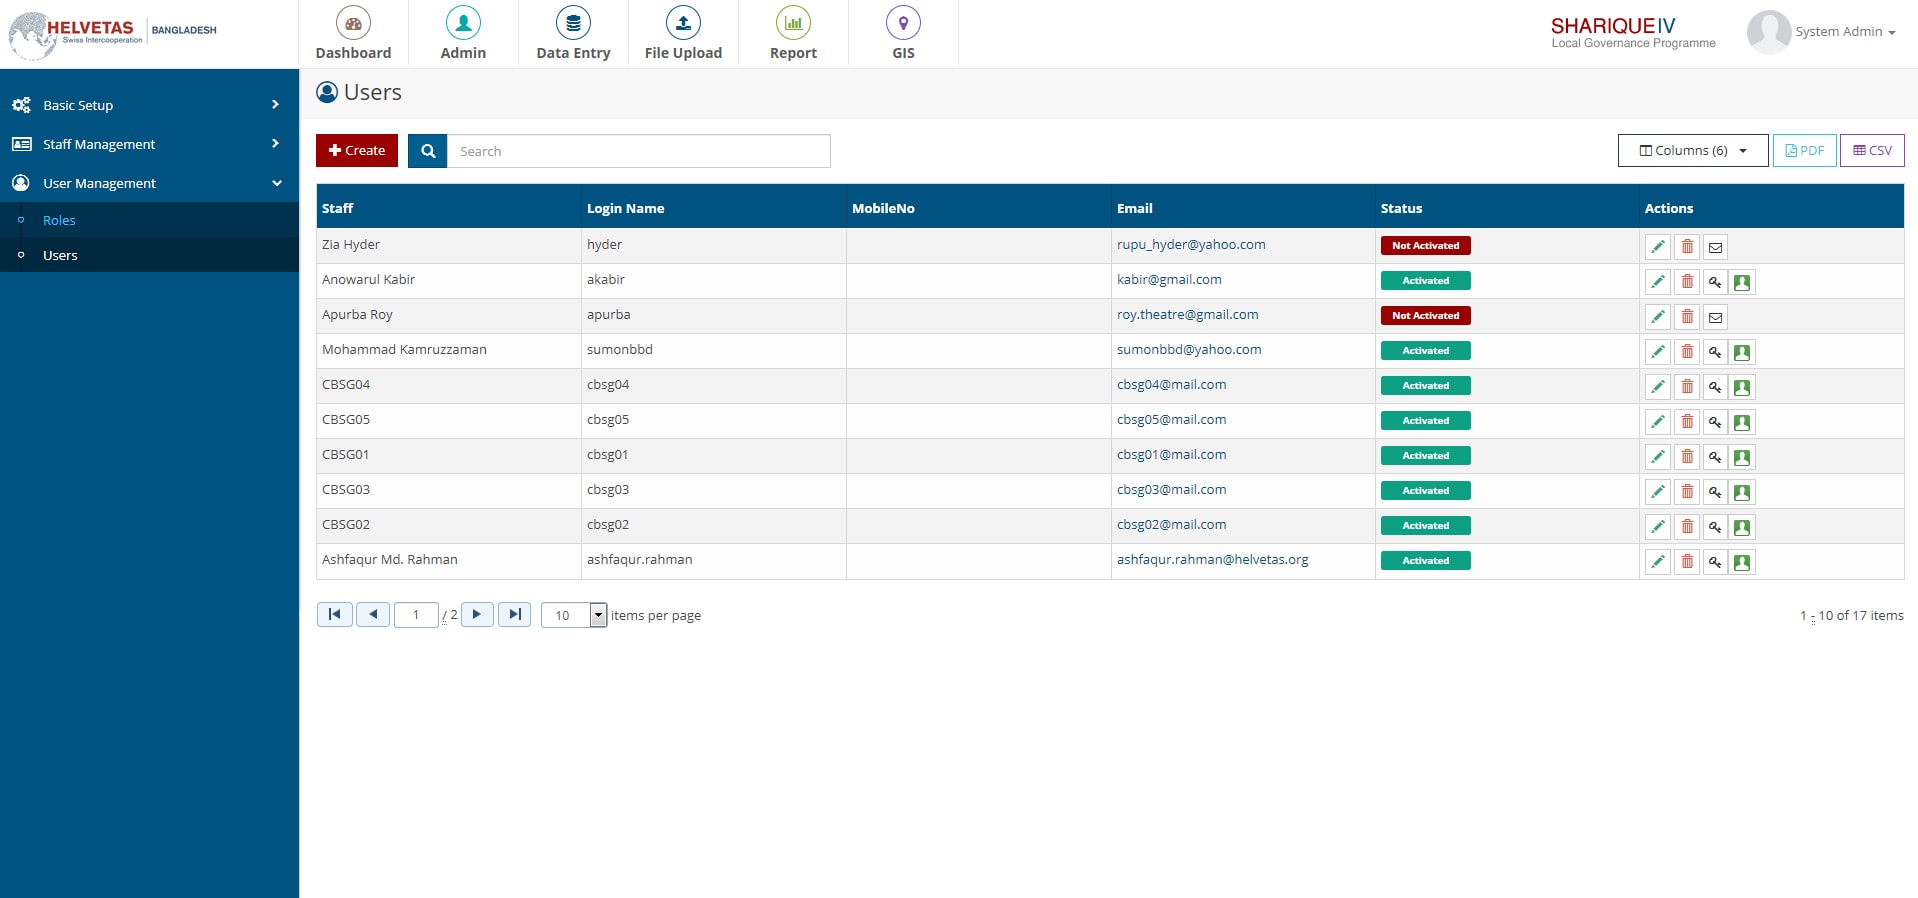Click key icon for CBSG02 row
Screen dimensions: 1918x898
[x=1715, y=527]
